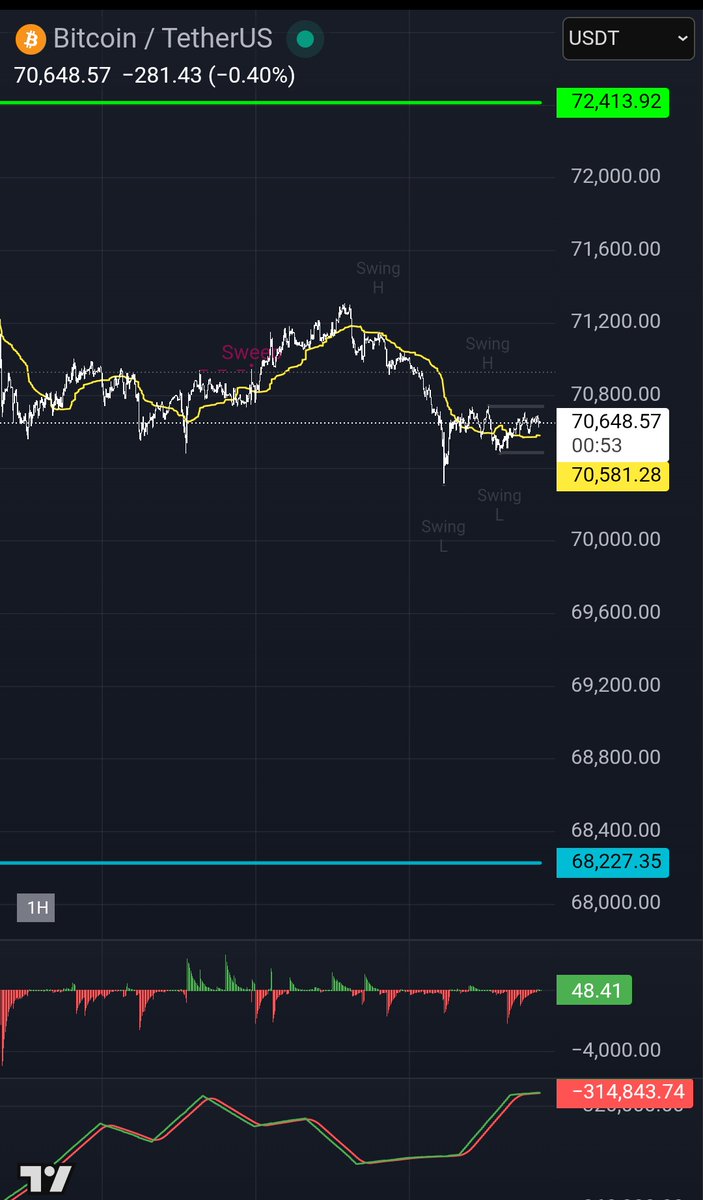Open the Bitcoin / TetherUS symbol title
The width and height of the screenshot is (703, 1200).
162,40
